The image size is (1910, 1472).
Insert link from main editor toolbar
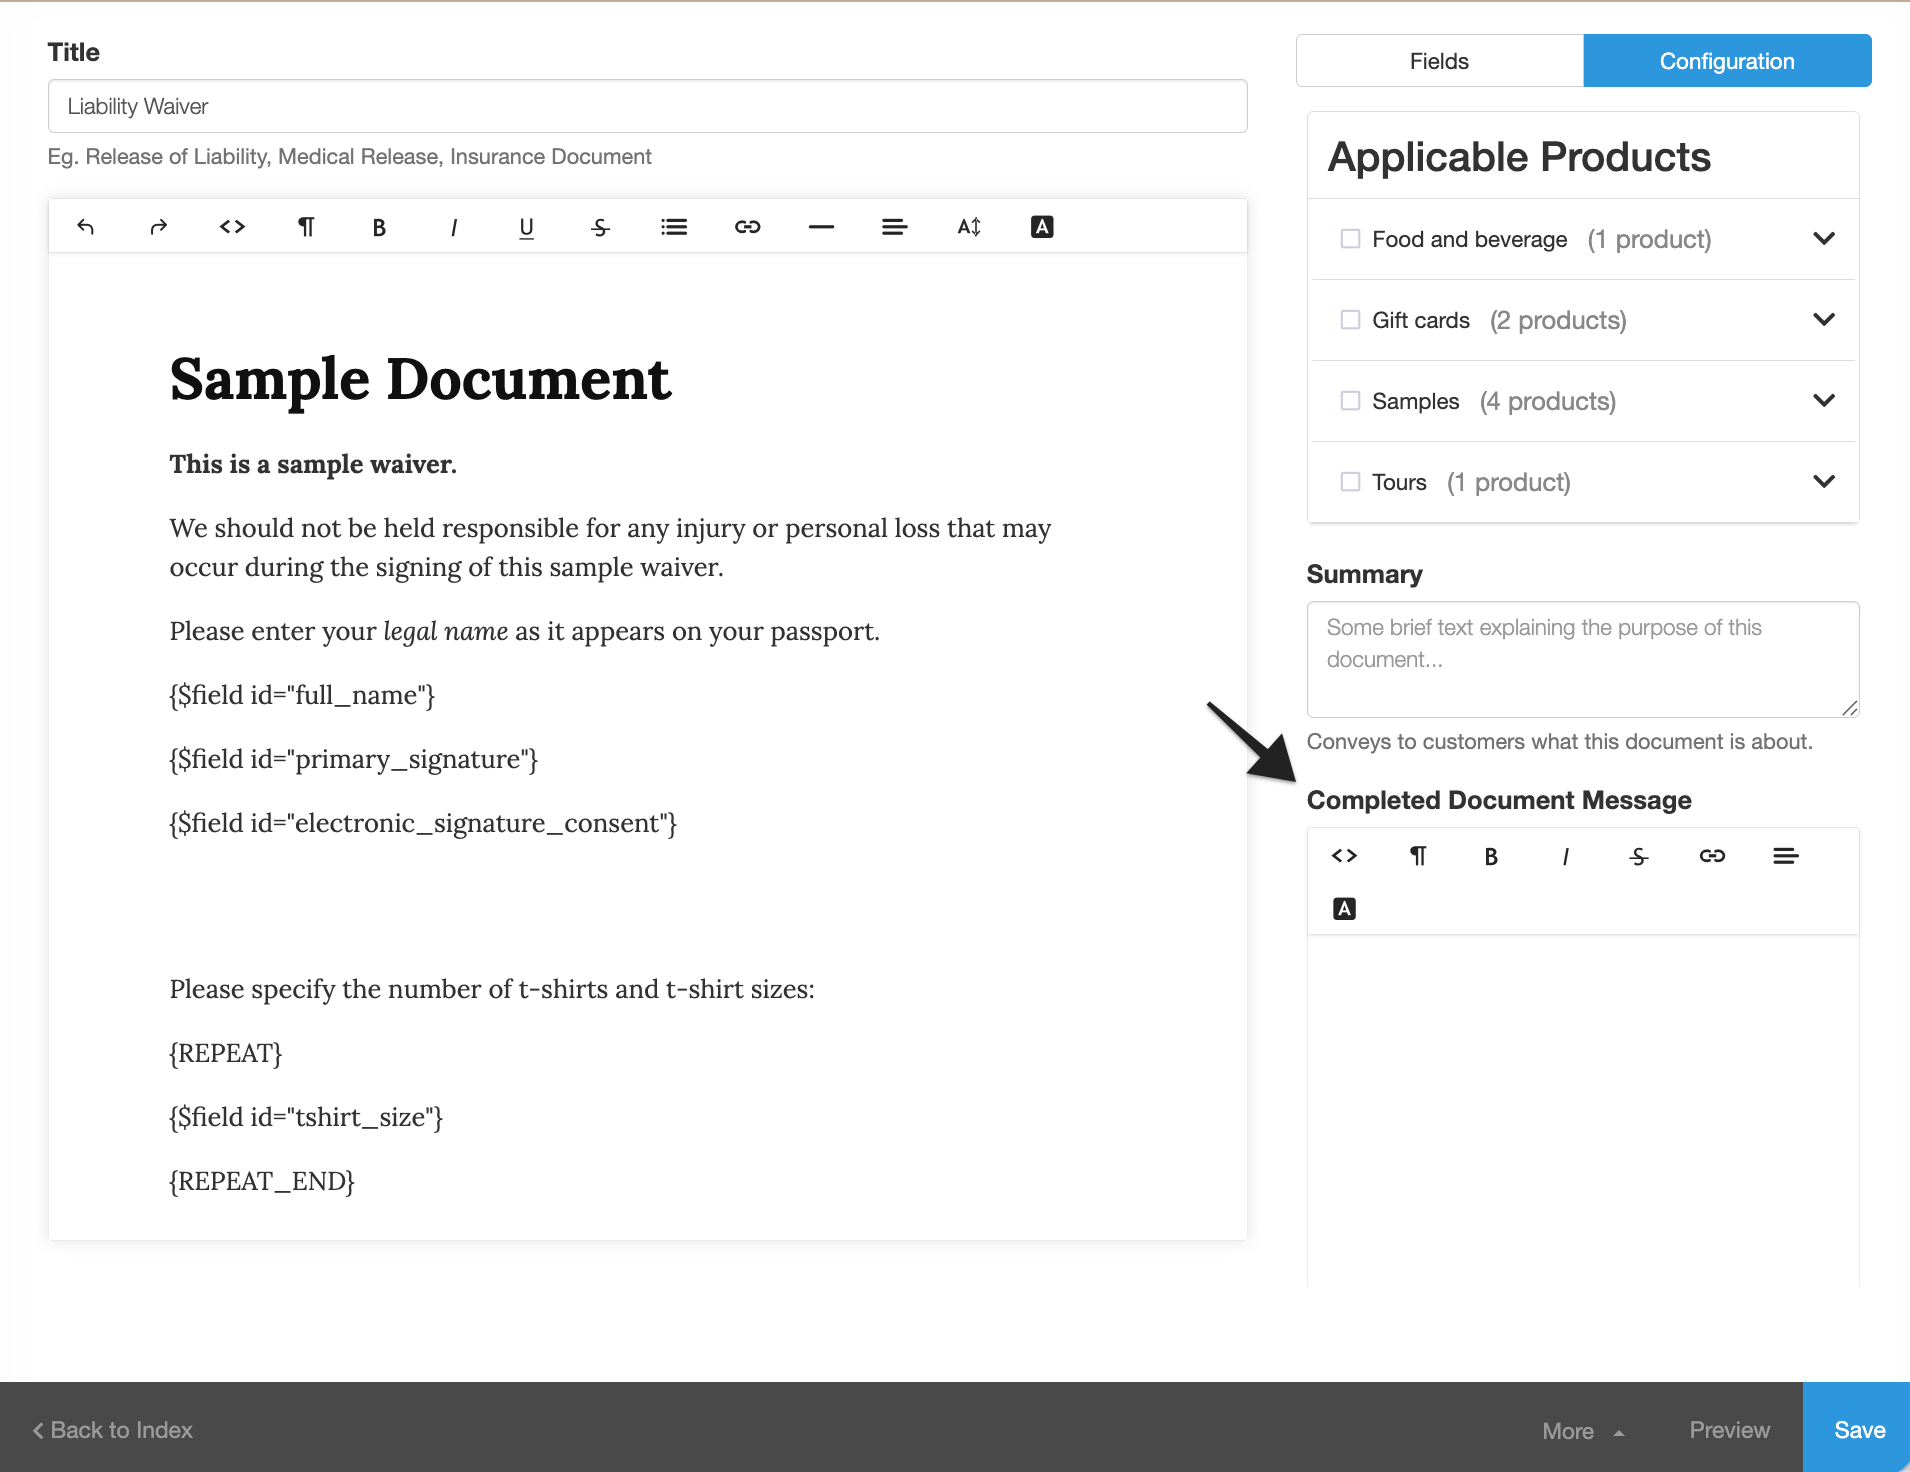(x=748, y=227)
